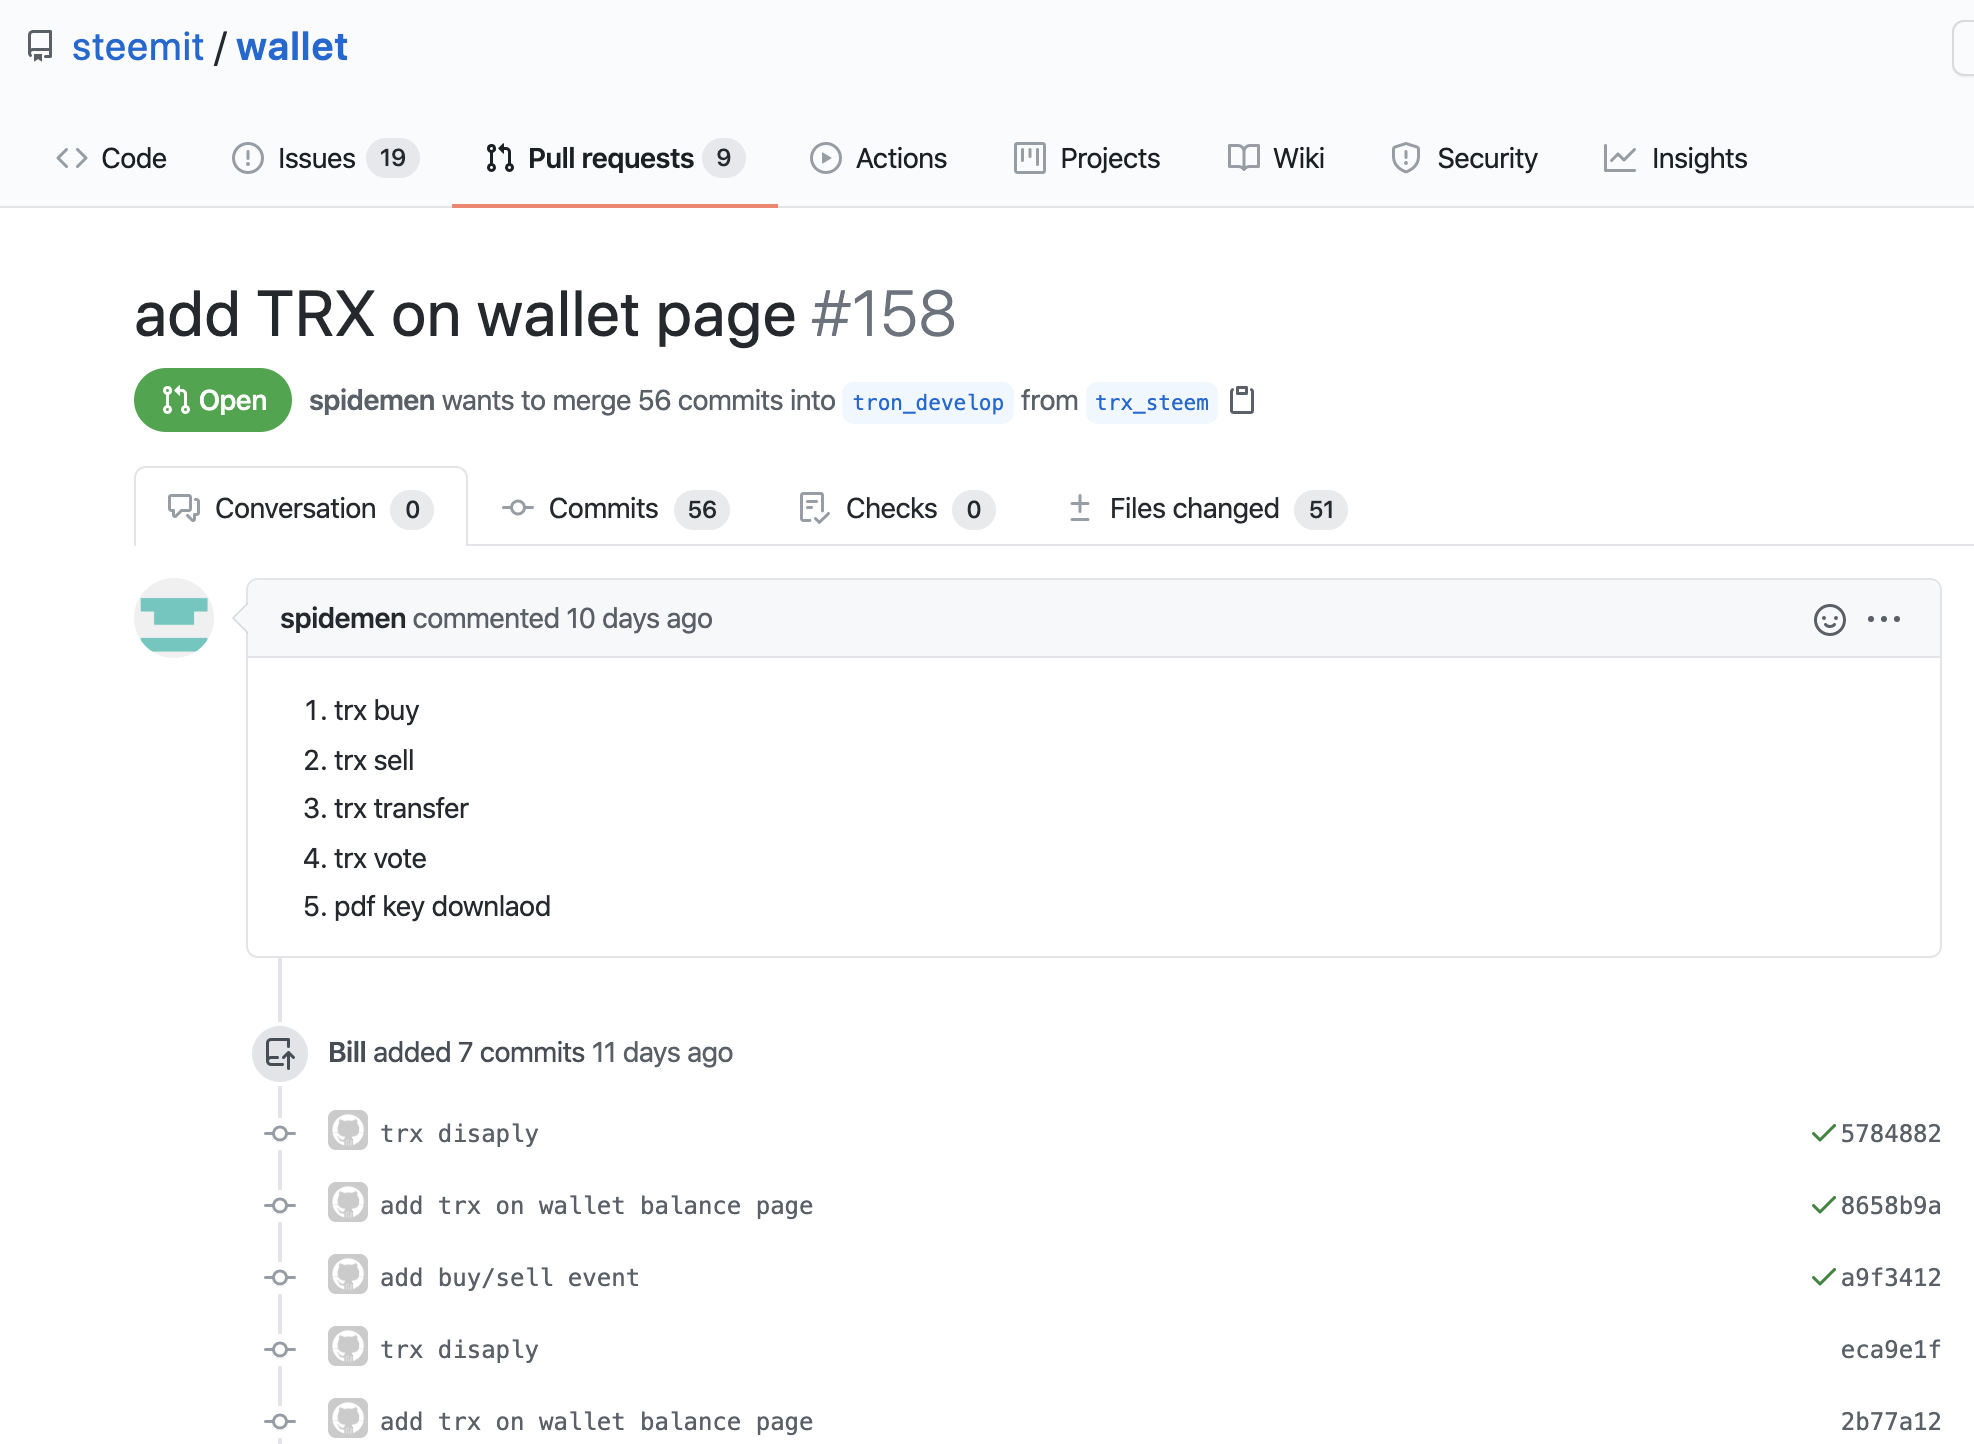This screenshot has height=1444, width=1974.
Task: Copy trx_steem branch name via clipboard icon
Action: coord(1241,400)
